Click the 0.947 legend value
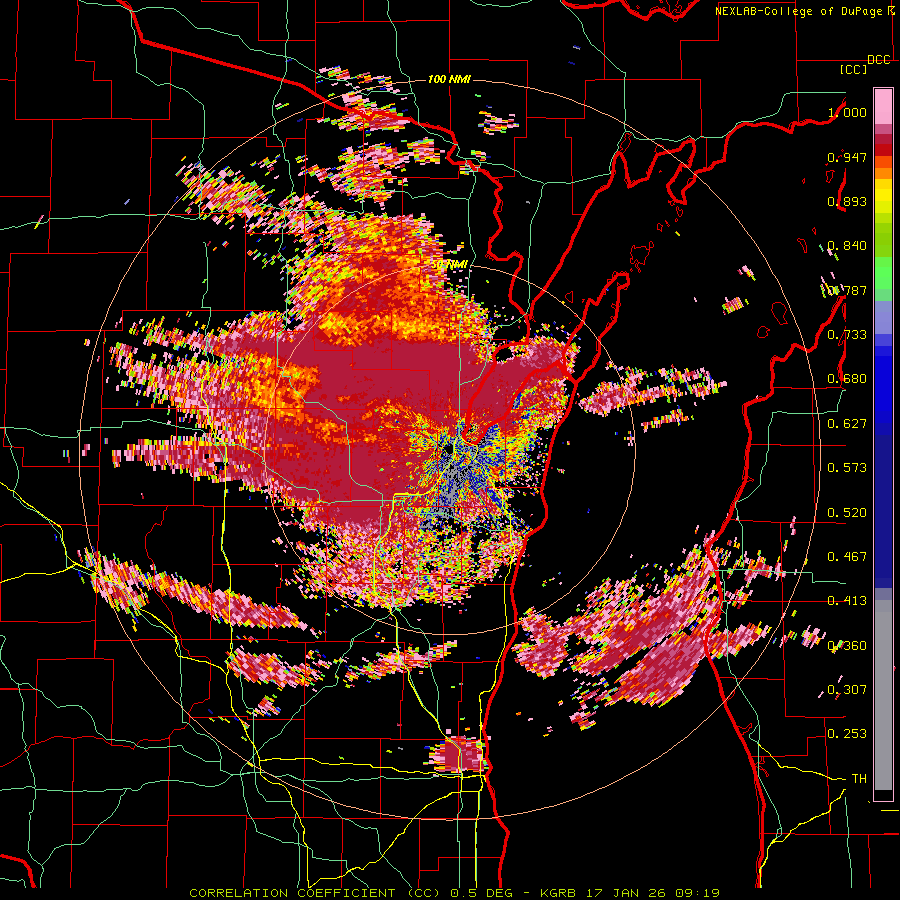This screenshot has width=900, height=900. point(847,157)
